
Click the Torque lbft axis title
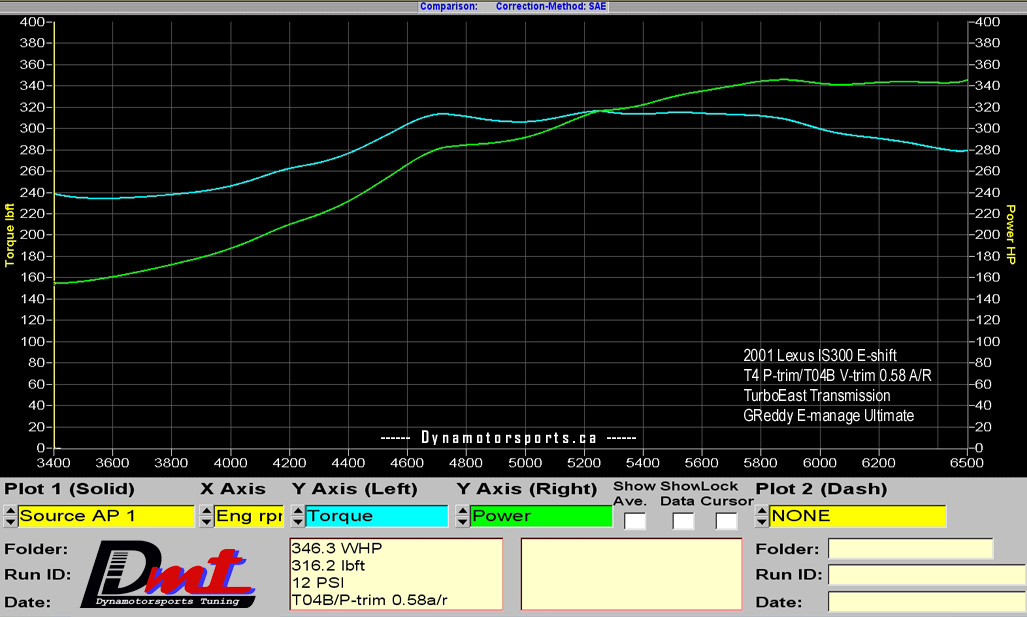[9, 235]
